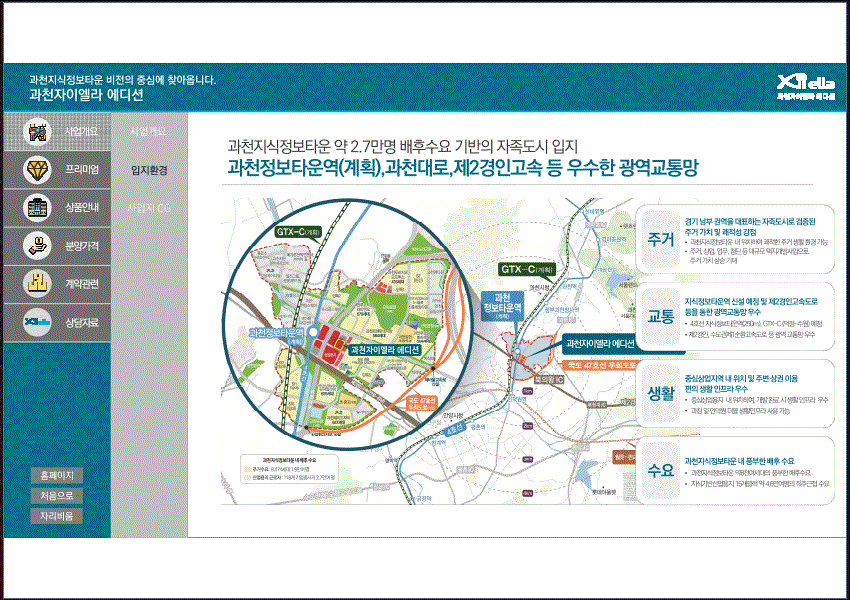Click the 처음으로 button
The image size is (850, 600).
click(57, 495)
